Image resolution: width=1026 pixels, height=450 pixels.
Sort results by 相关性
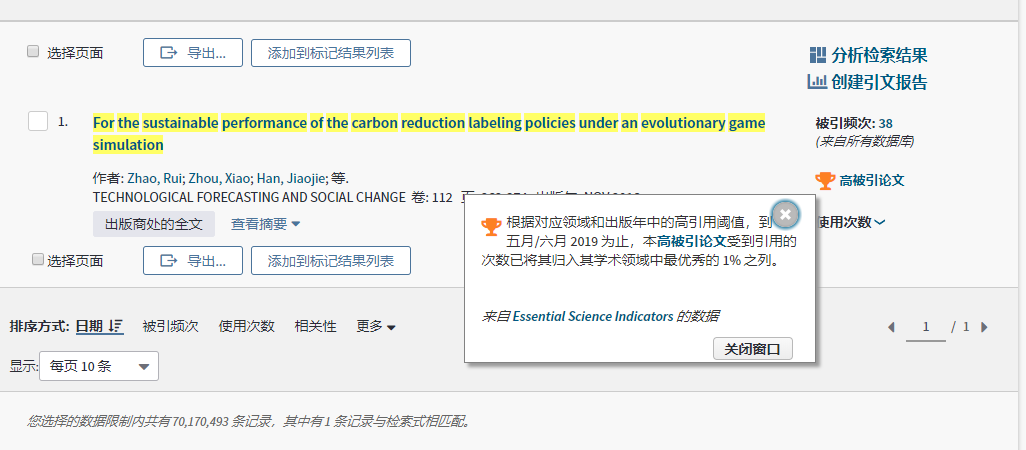coord(315,326)
